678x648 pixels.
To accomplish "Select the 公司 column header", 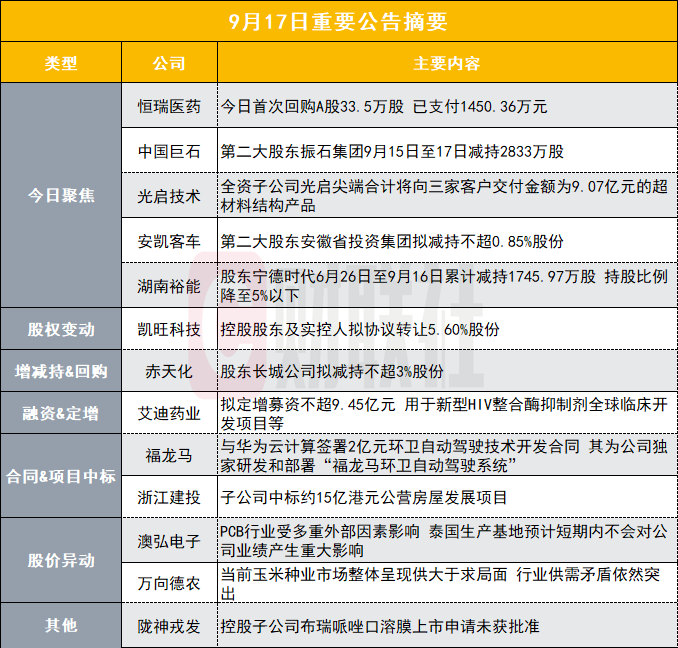I will (x=169, y=63).
